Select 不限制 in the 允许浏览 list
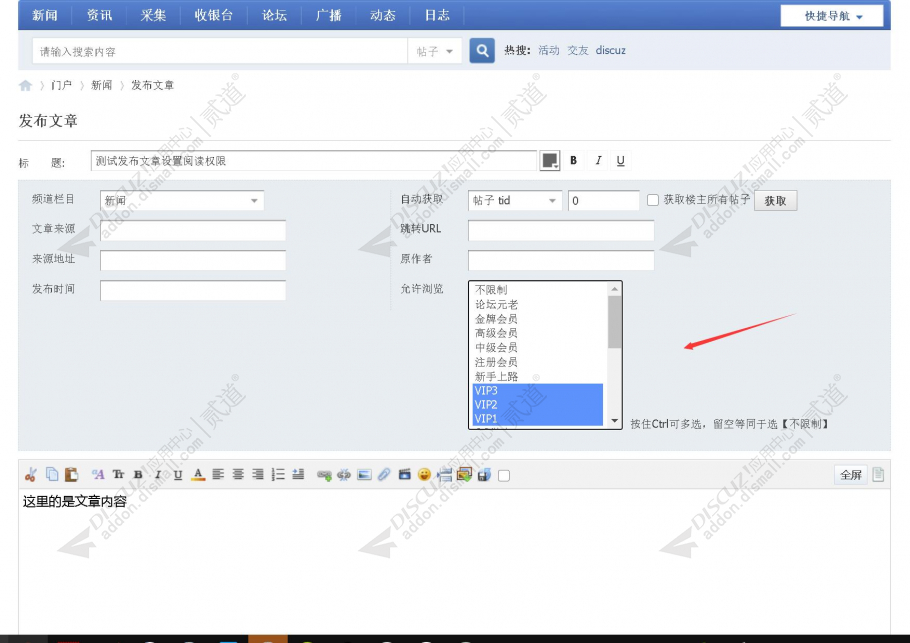Image resolution: width=910 pixels, height=643 pixels. coord(539,289)
